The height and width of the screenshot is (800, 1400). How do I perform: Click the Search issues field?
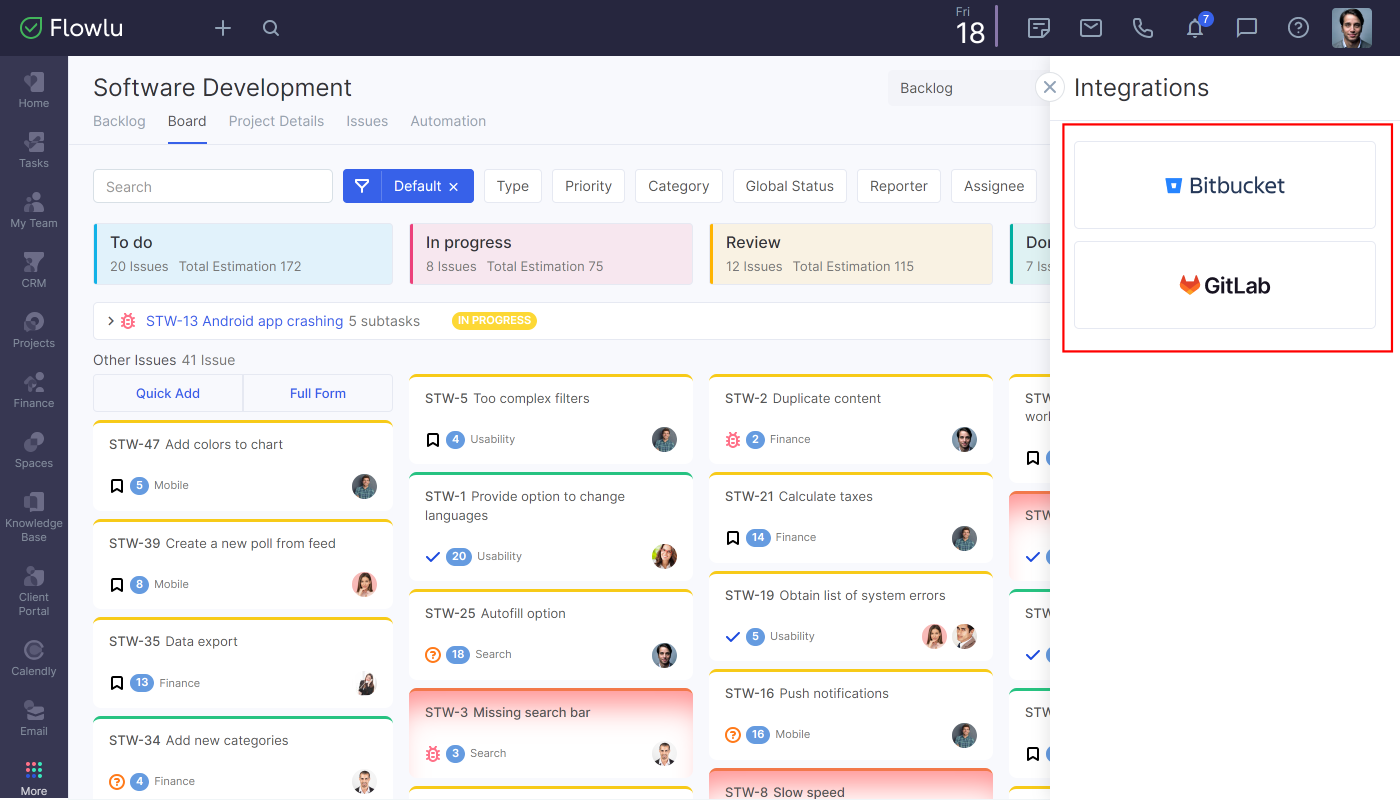(213, 186)
